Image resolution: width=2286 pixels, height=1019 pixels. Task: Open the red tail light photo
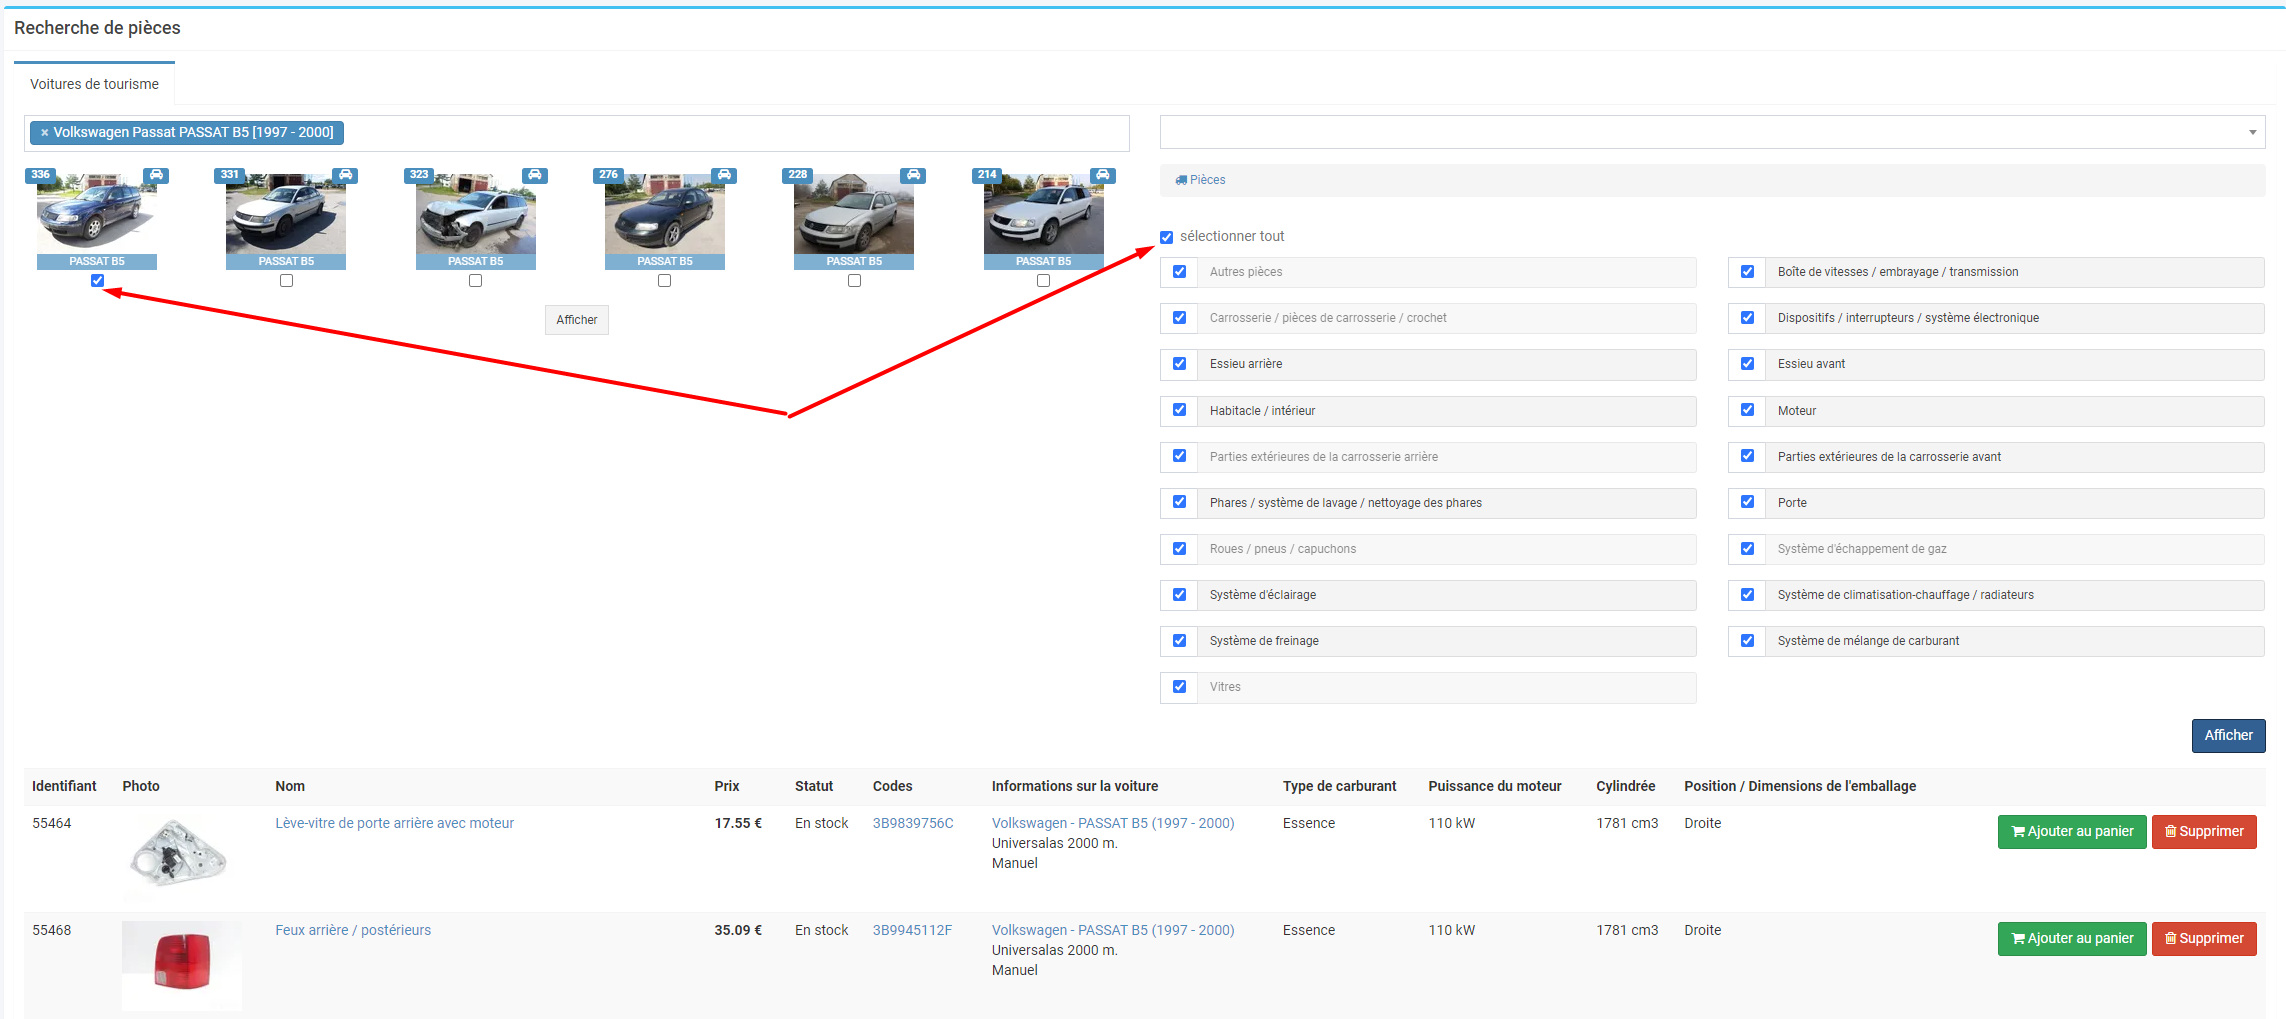point(182,964)
